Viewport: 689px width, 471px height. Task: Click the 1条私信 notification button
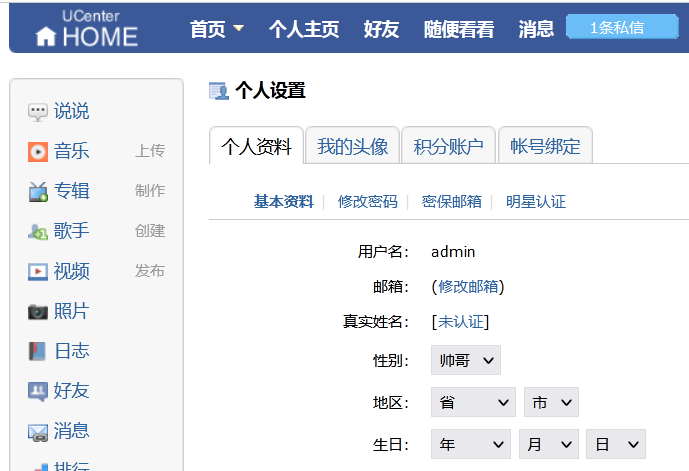[x=622, y=27]
